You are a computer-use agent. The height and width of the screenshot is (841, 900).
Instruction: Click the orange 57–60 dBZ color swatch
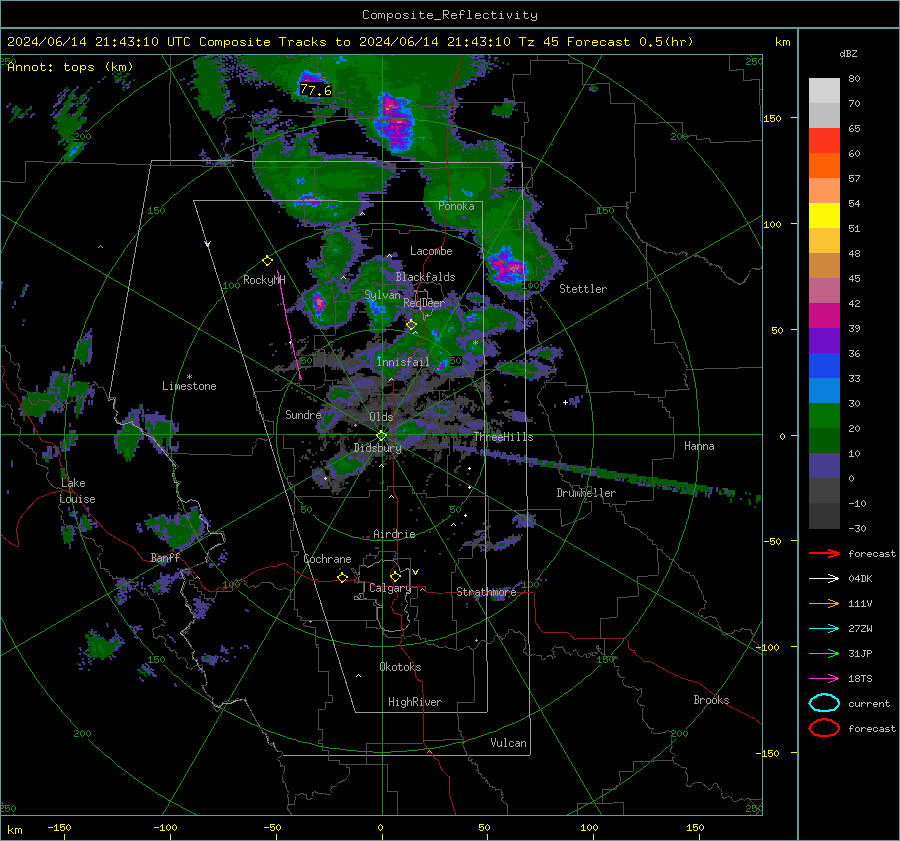point(824,166)
